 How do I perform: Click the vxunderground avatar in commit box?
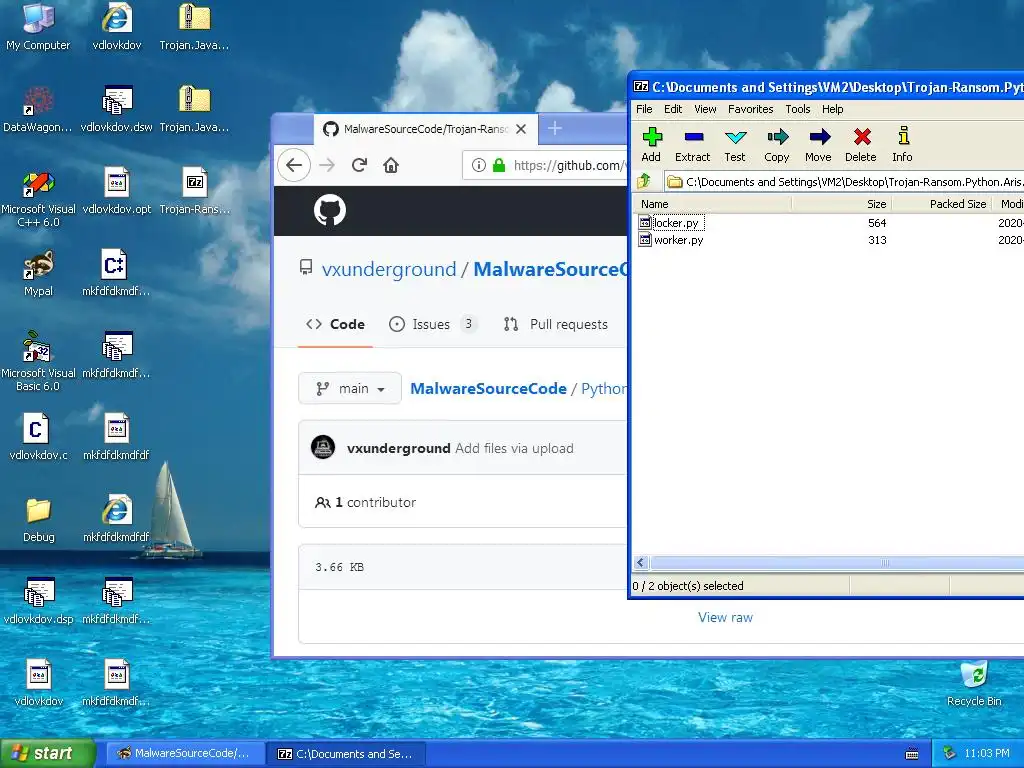click(323, 448)
